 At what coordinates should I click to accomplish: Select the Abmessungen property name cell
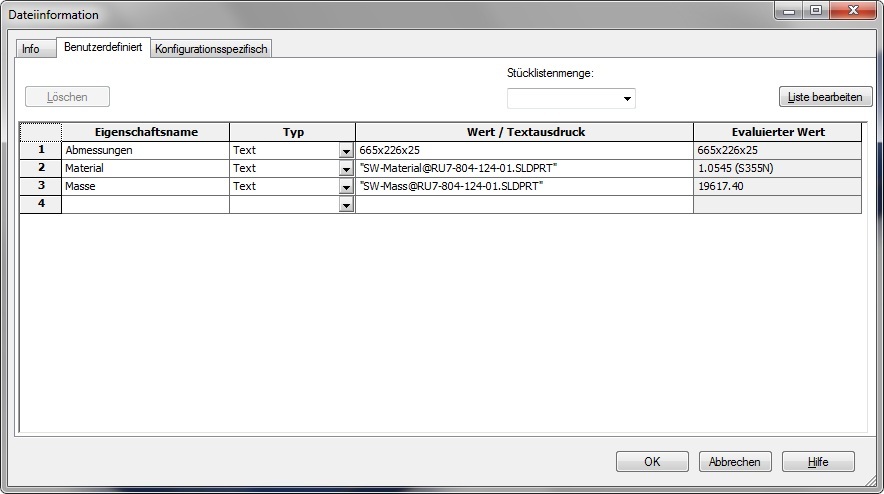click(145, 151)
